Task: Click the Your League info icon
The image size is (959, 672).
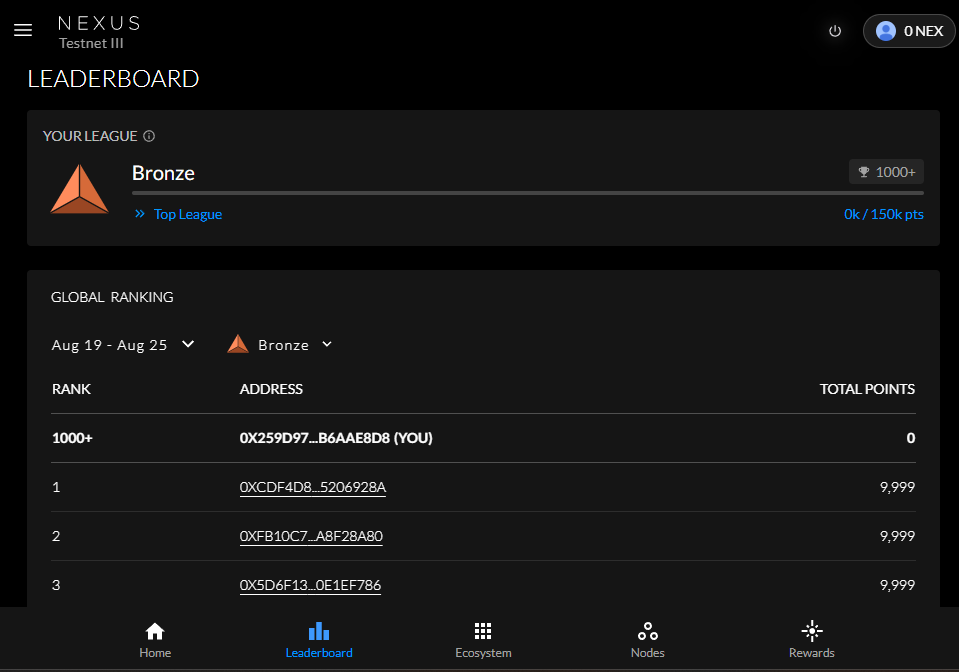Action: point(149,136)
